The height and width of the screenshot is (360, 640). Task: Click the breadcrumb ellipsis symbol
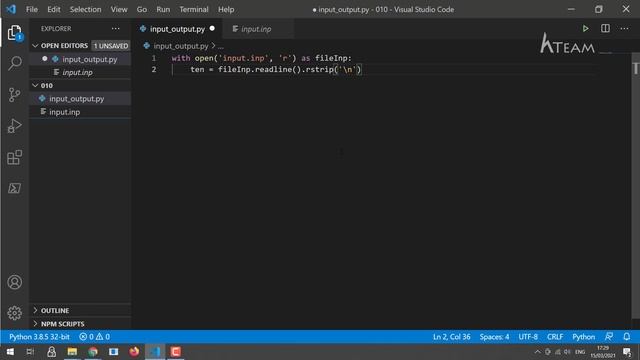[220, 46]
